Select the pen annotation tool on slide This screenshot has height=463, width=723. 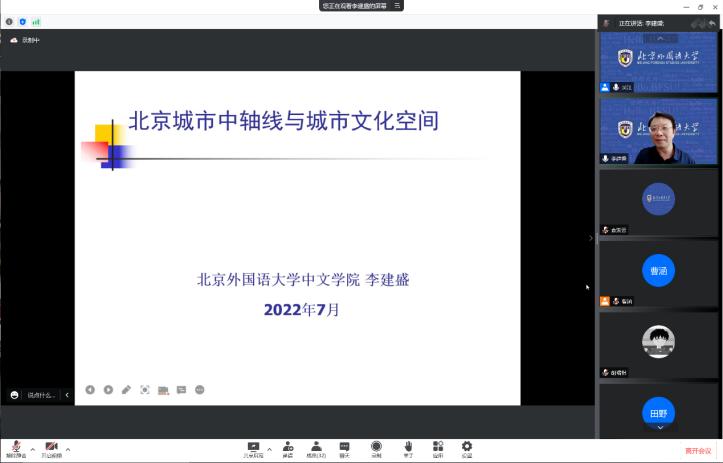[x=126, y=389]
